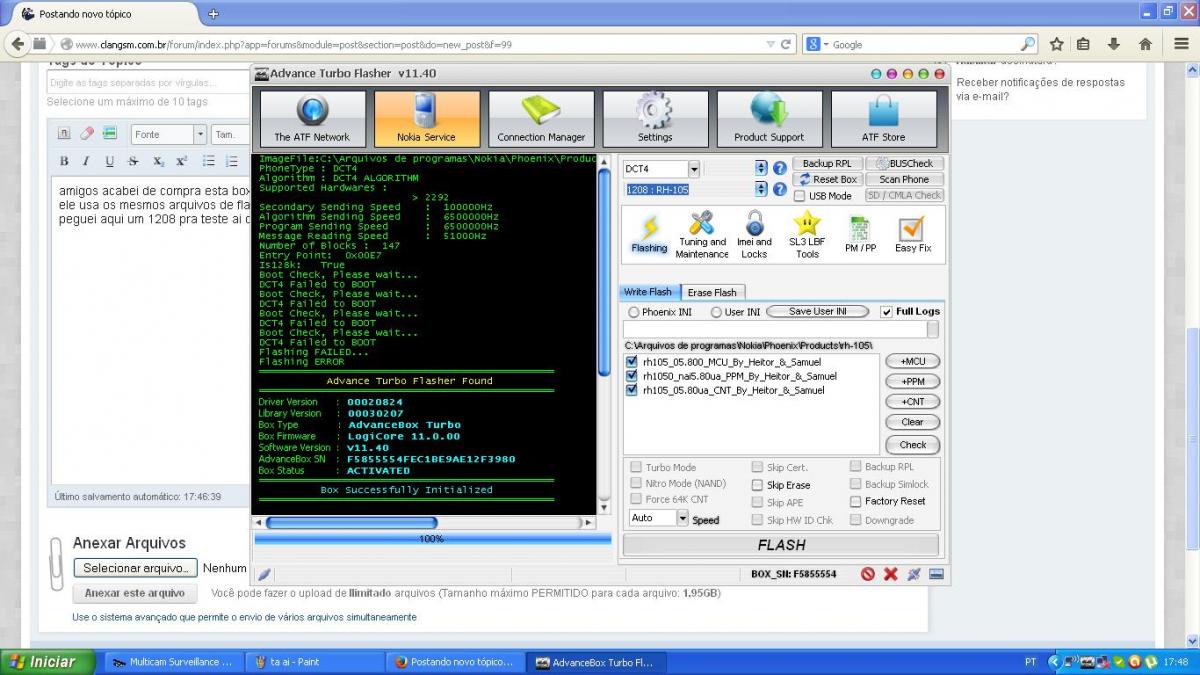The width and height of the screenshot is (1200, 675).
Task: Click the blue window icon in flasher status bar
Action: coord(936,574)
